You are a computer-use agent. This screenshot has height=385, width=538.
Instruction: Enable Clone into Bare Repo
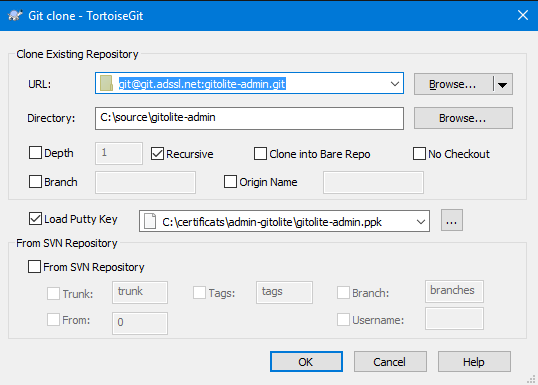(x=260, y=154)
